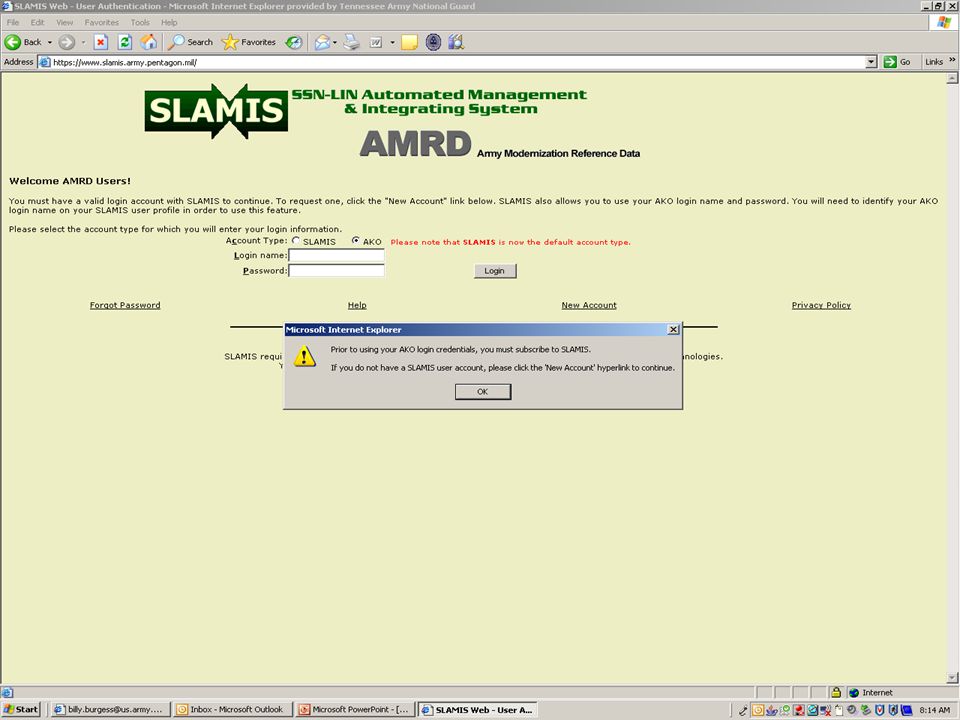This screenshot has width=960, height=720.
Task: Click the page scrollbar down arrow
Action: (952, 677)
